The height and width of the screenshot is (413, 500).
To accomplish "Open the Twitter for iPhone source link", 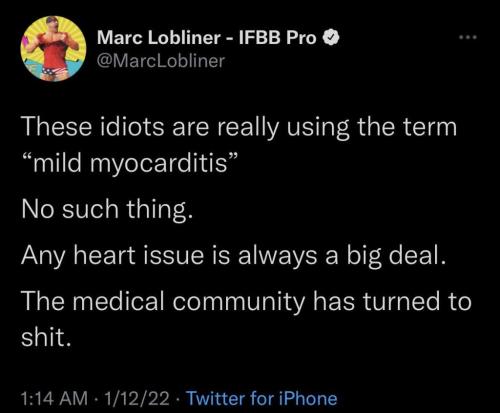I will 261,398.
